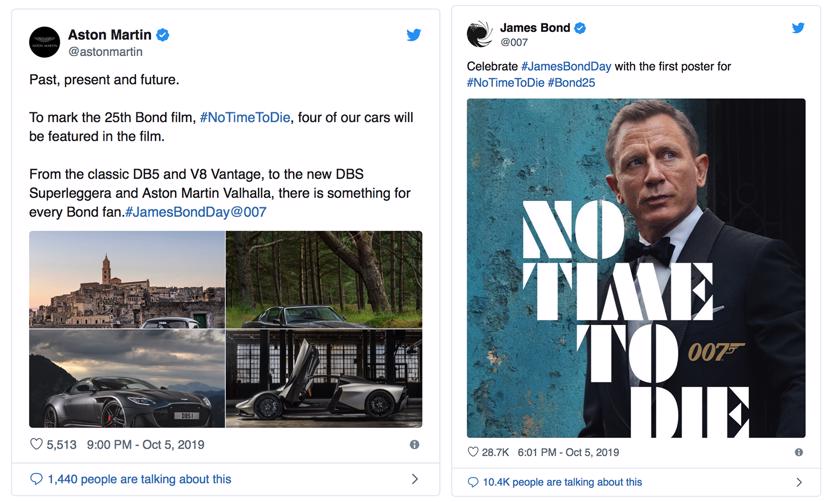827x502 pixels.
Task: Open #NoTimeToDie hashtag in Aston Martin tweet
Action: tap(245, 117)
